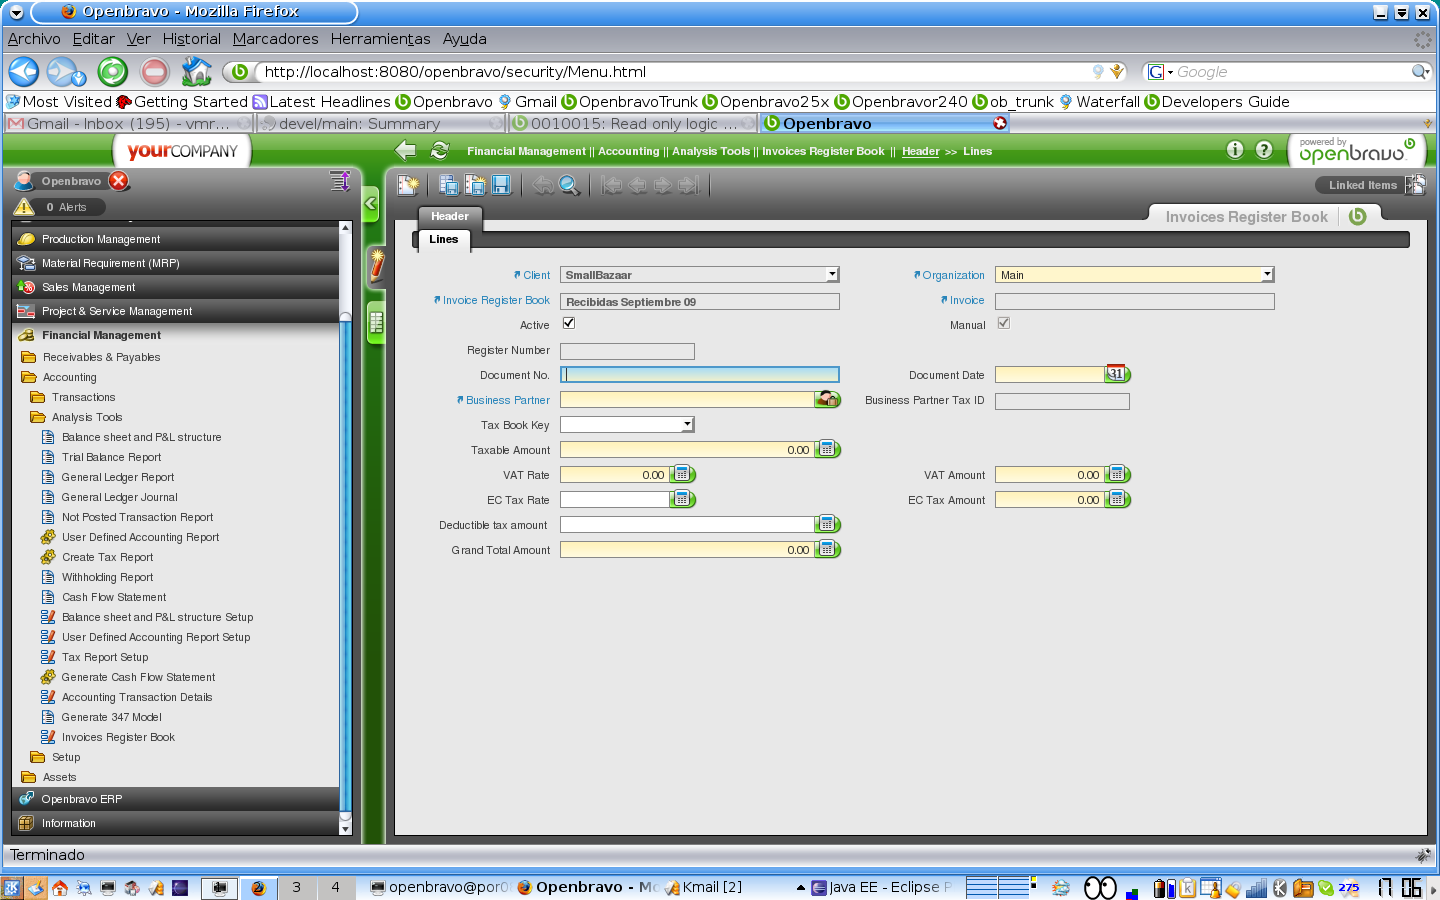Open Trial Balance Report from the menu
This screenshot has height=900, width=1440.
[111, 457]
